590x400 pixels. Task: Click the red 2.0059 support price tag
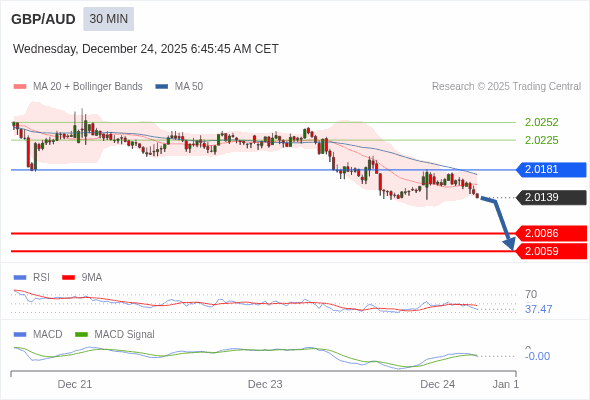tap(551, 251)
